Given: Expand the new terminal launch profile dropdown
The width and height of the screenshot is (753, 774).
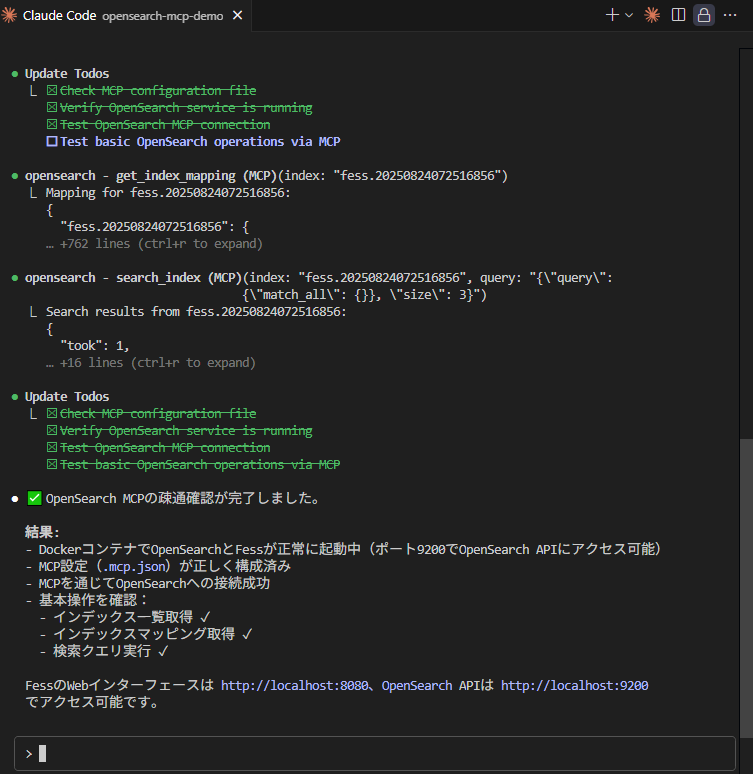Looking at the screenshot, I should tap(629, 15).
